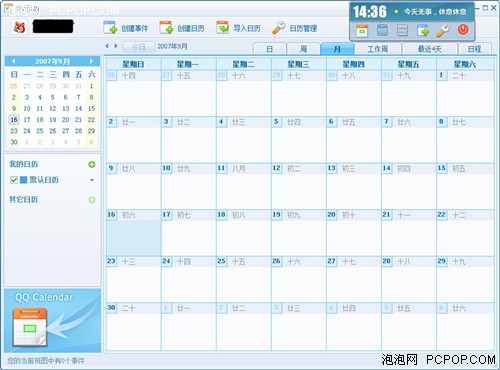This screenshot has height=370, width=500.
Task: Click the red power icon in the clock widget
Action: pos(463,30)
